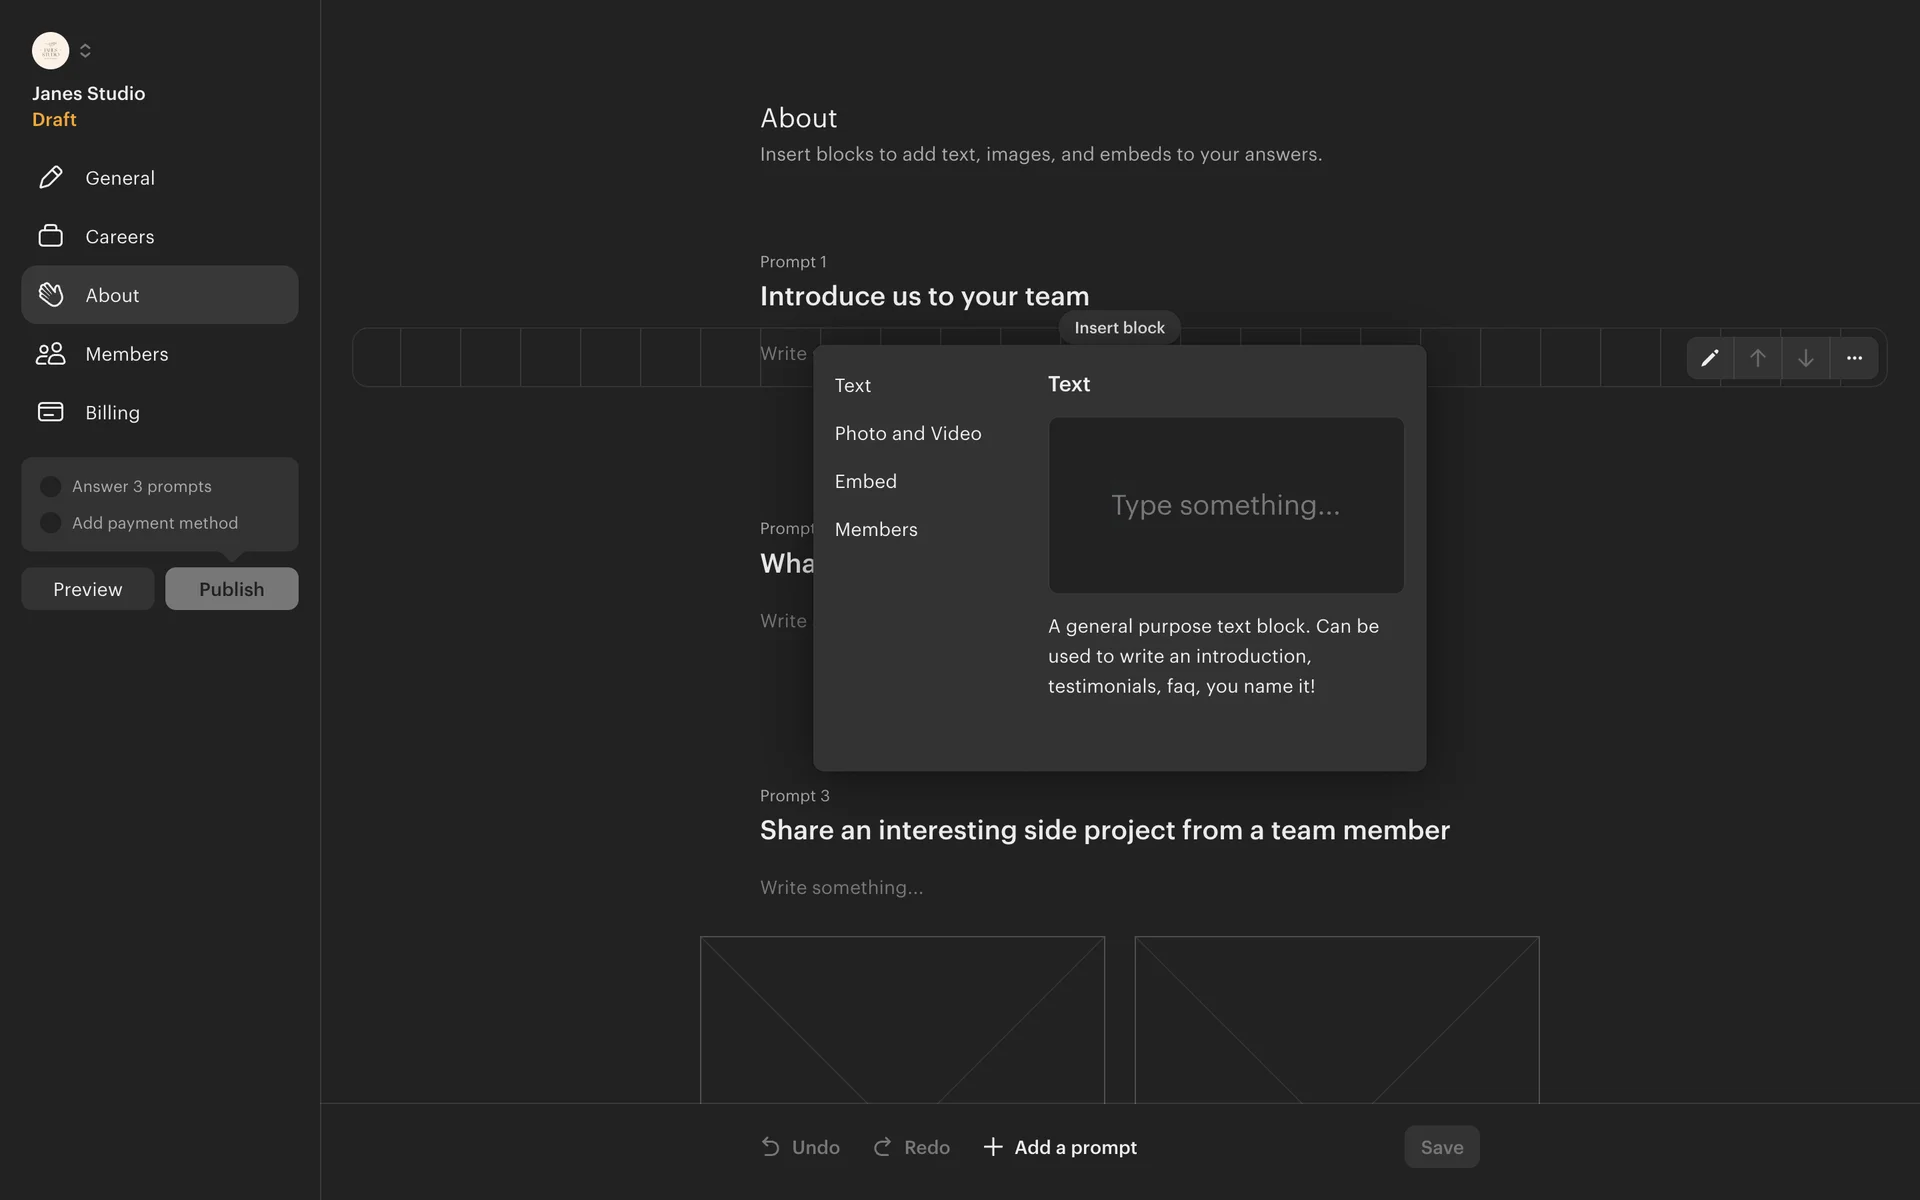1920x1200 pixels.
Task: Open the Janes Studio avatar menu
Action: click(50, 51)
